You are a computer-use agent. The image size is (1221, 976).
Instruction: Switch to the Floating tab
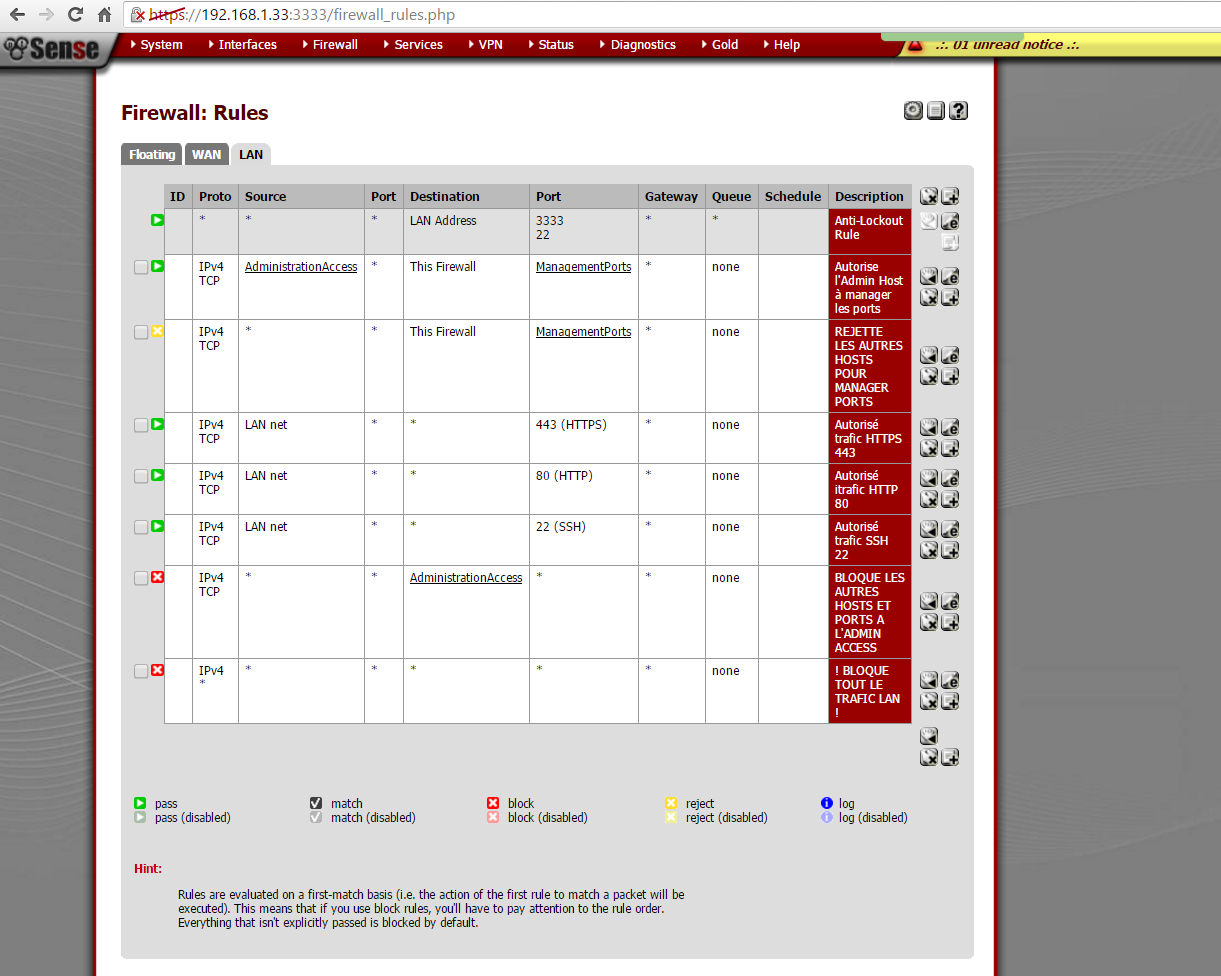pos(152,154)
